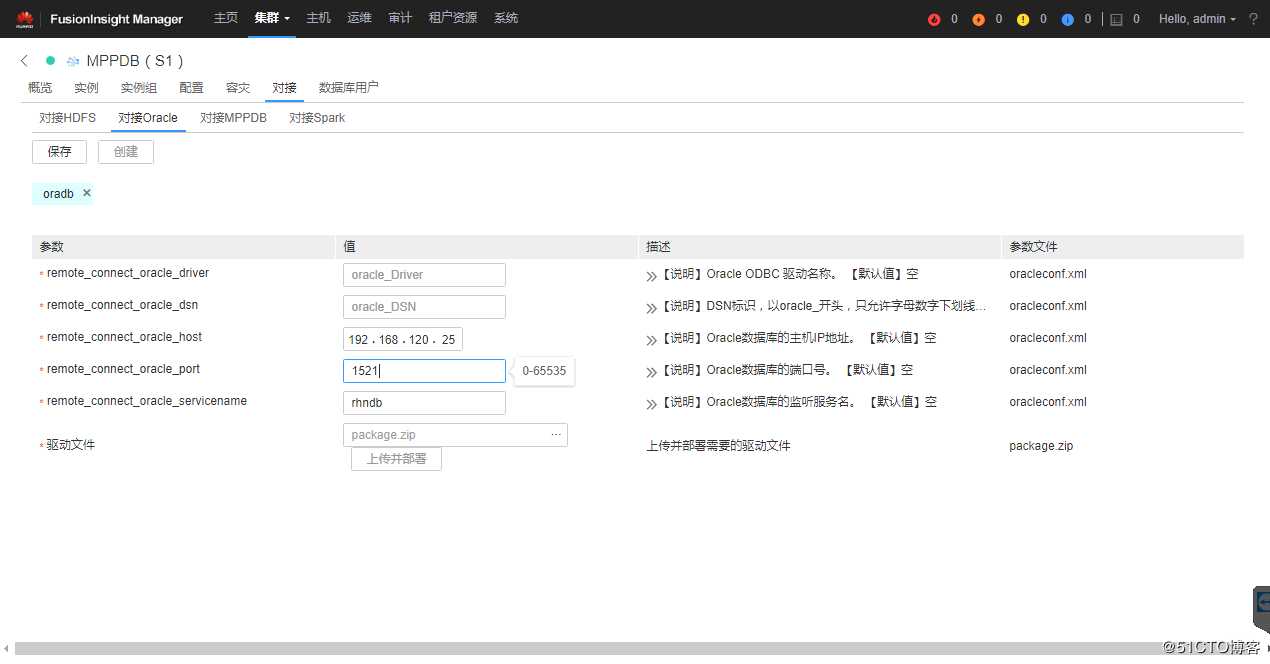Switch to the 实例组 tab

[x=139, y=88]
